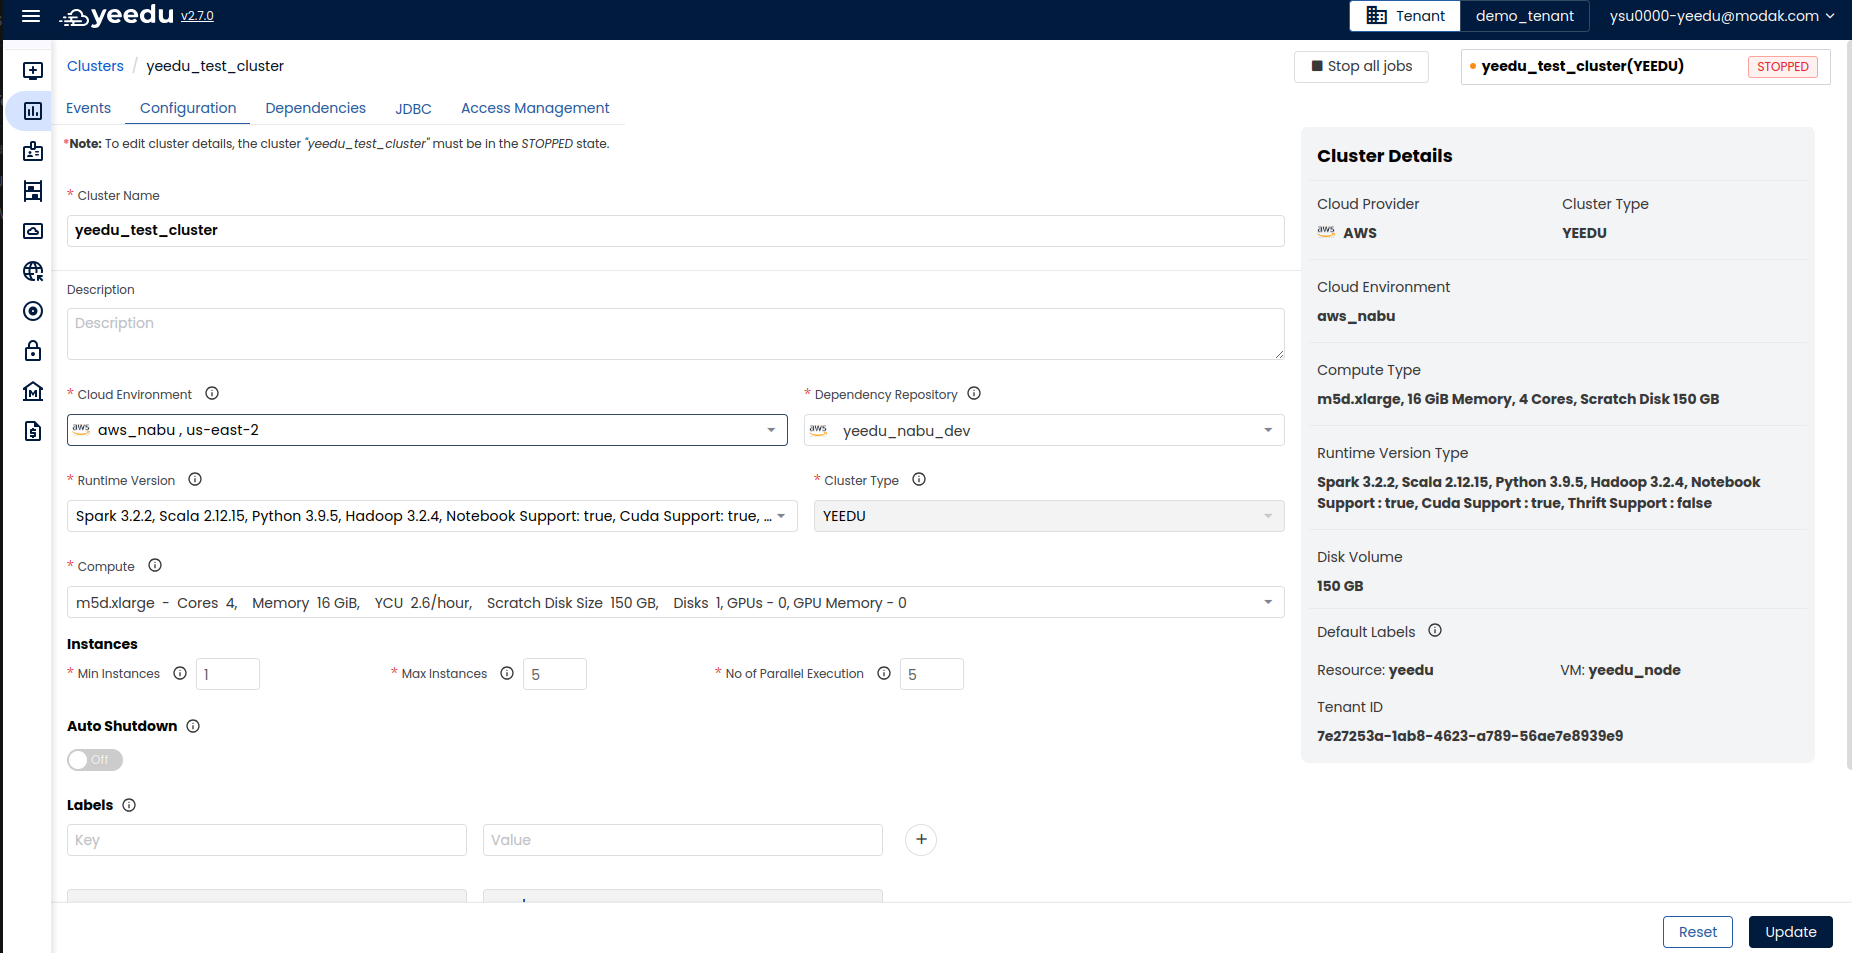Click the label Value input
The width and height of the screenshot is (1852, 953).
point(683,840)
